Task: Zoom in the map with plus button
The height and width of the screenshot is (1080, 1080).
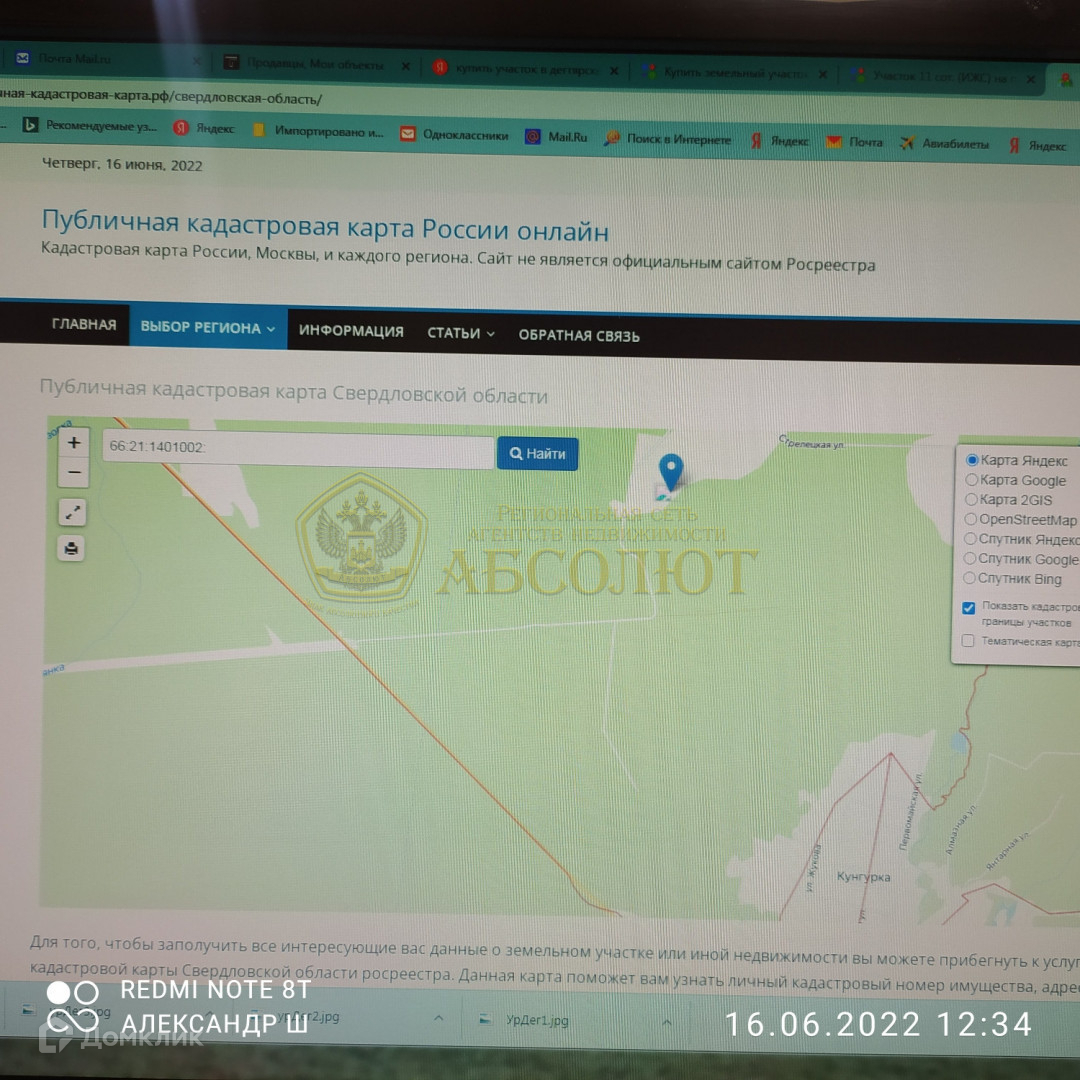Action: pyautogui.click(x=74, y=442)
